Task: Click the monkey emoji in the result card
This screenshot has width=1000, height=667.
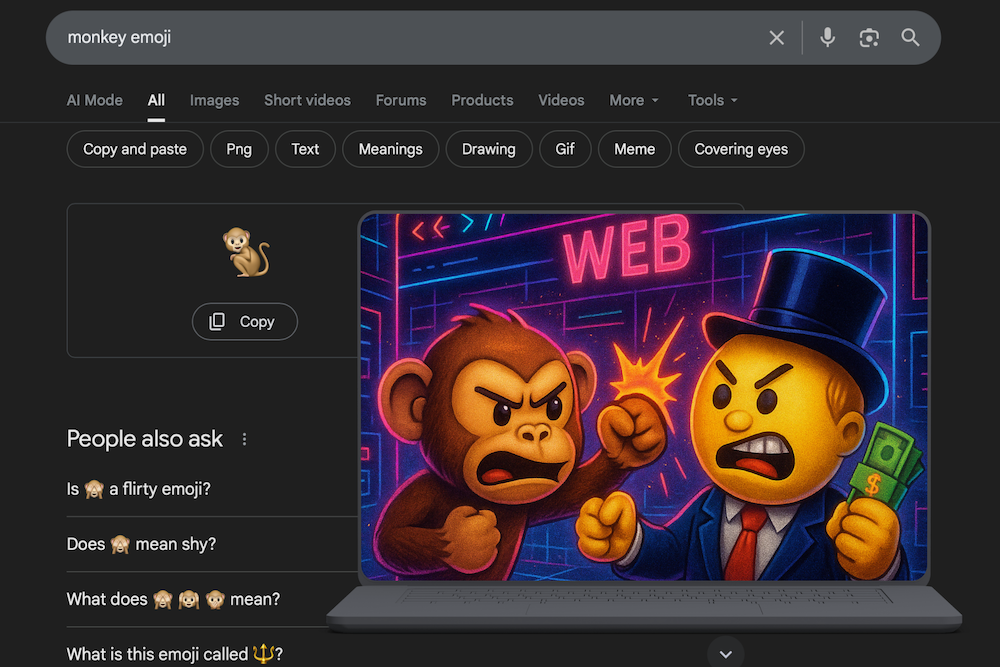Action: (246, 252)
